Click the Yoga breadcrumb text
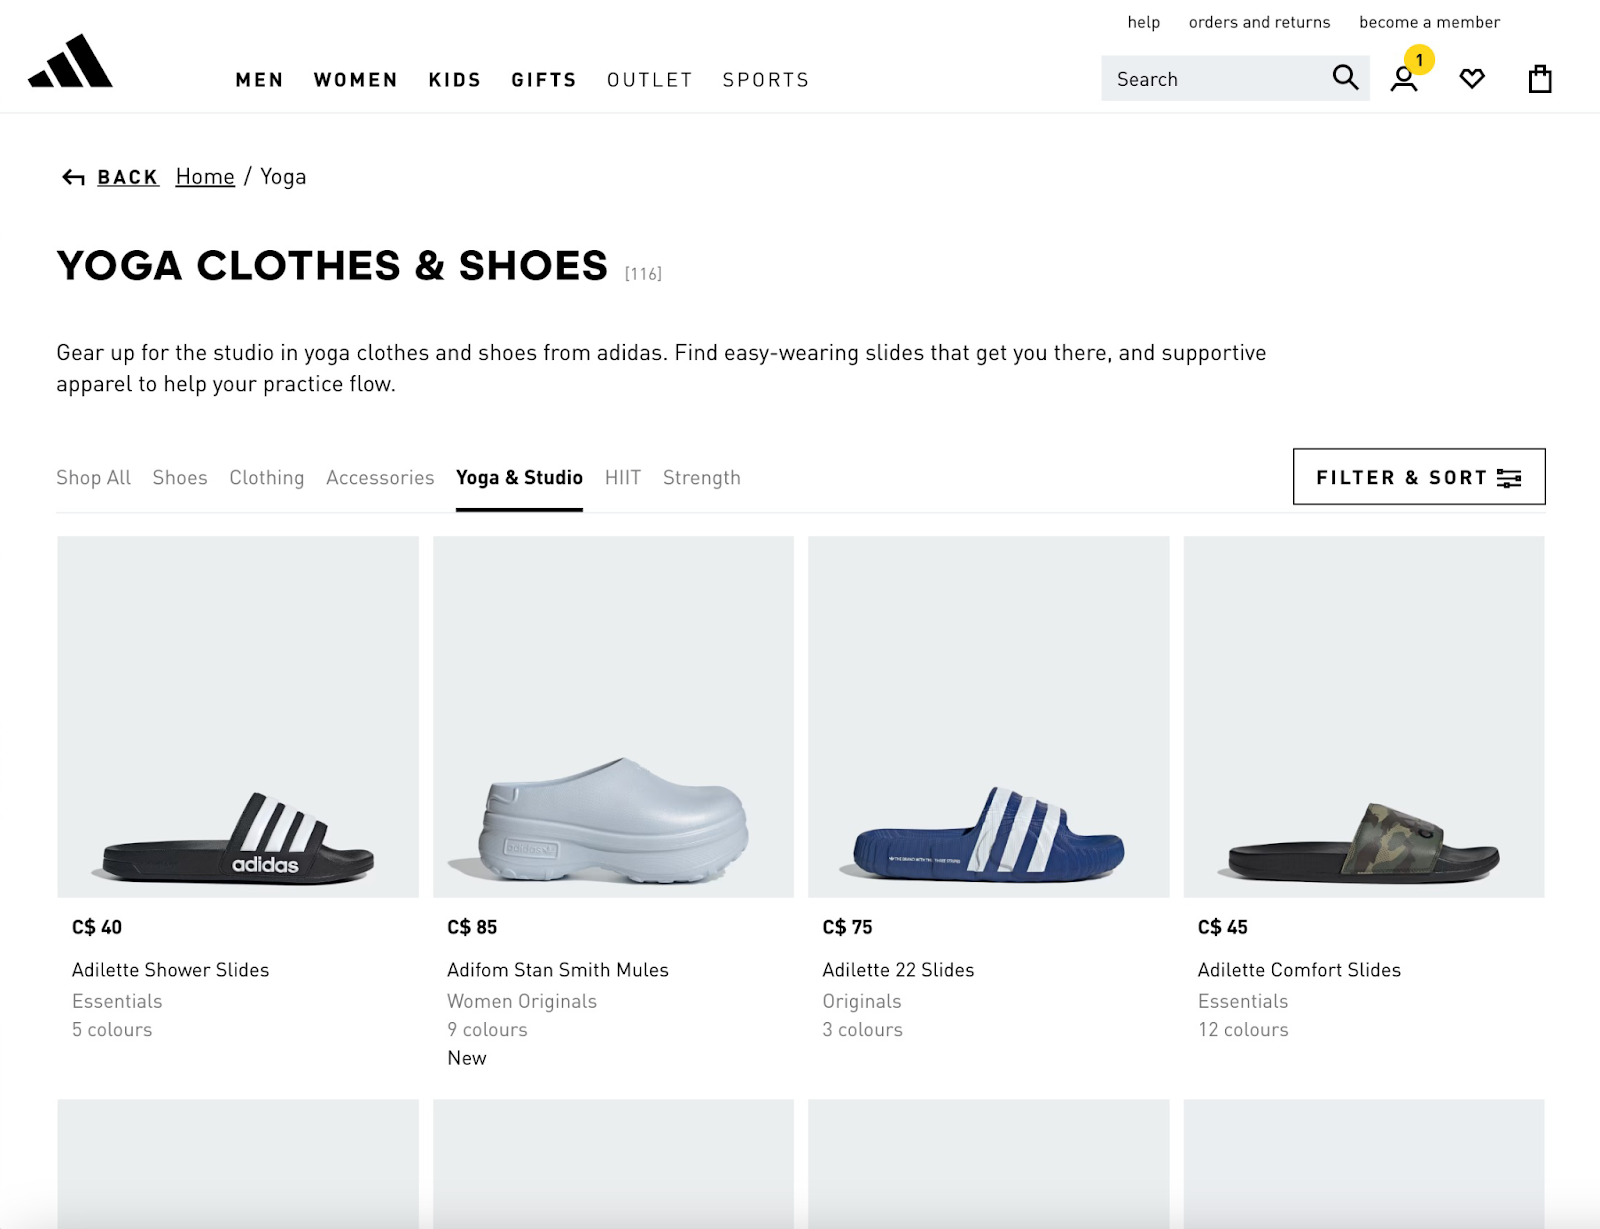This screenshot has height=1229, width=1600. pos(283,177)
